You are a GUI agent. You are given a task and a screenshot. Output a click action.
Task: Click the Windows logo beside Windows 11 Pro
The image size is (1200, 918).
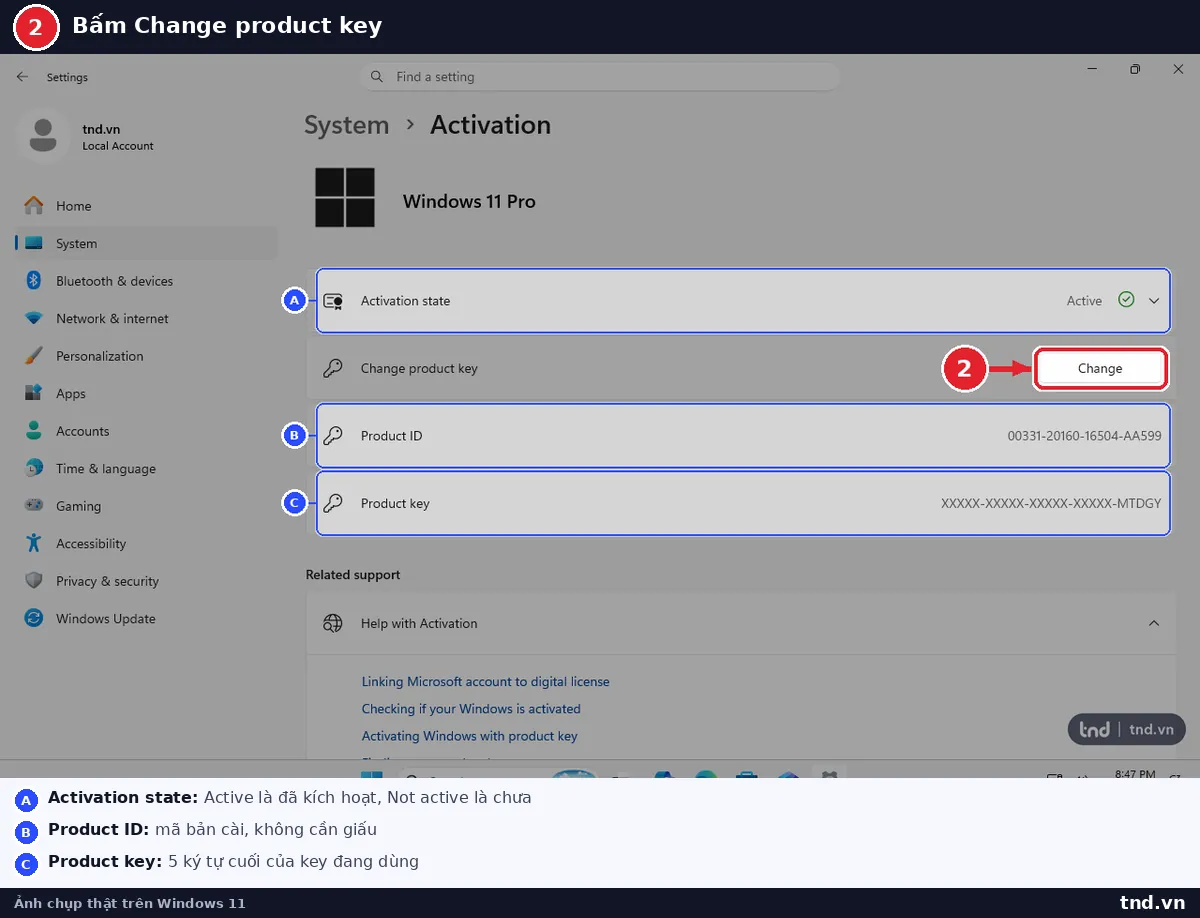pyautogui.click(x=345, y=197)
